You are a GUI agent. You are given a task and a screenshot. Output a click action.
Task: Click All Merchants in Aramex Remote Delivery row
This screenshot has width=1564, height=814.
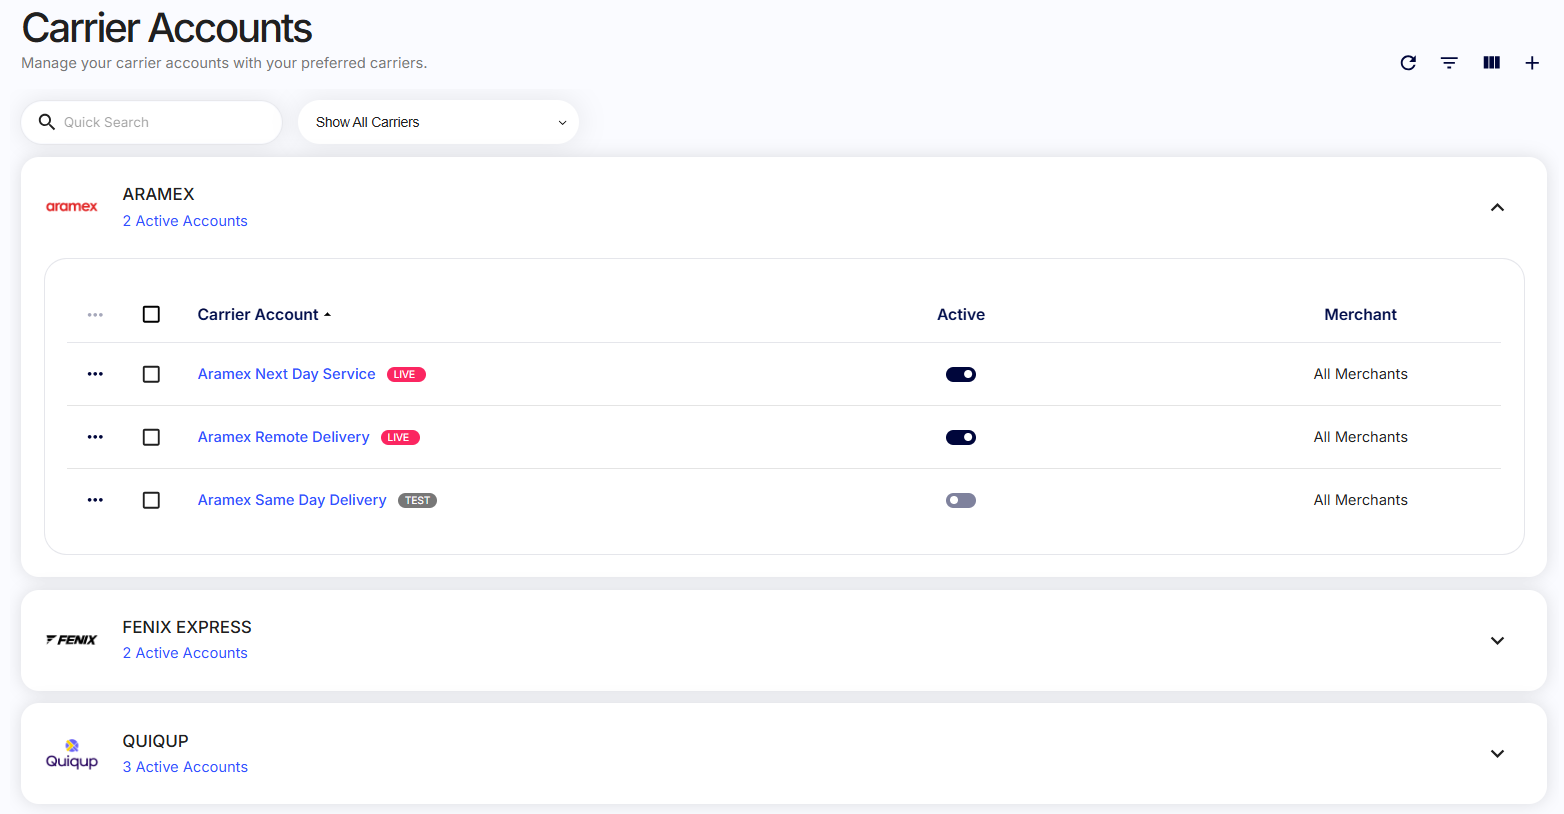(x=1360, y=437)
